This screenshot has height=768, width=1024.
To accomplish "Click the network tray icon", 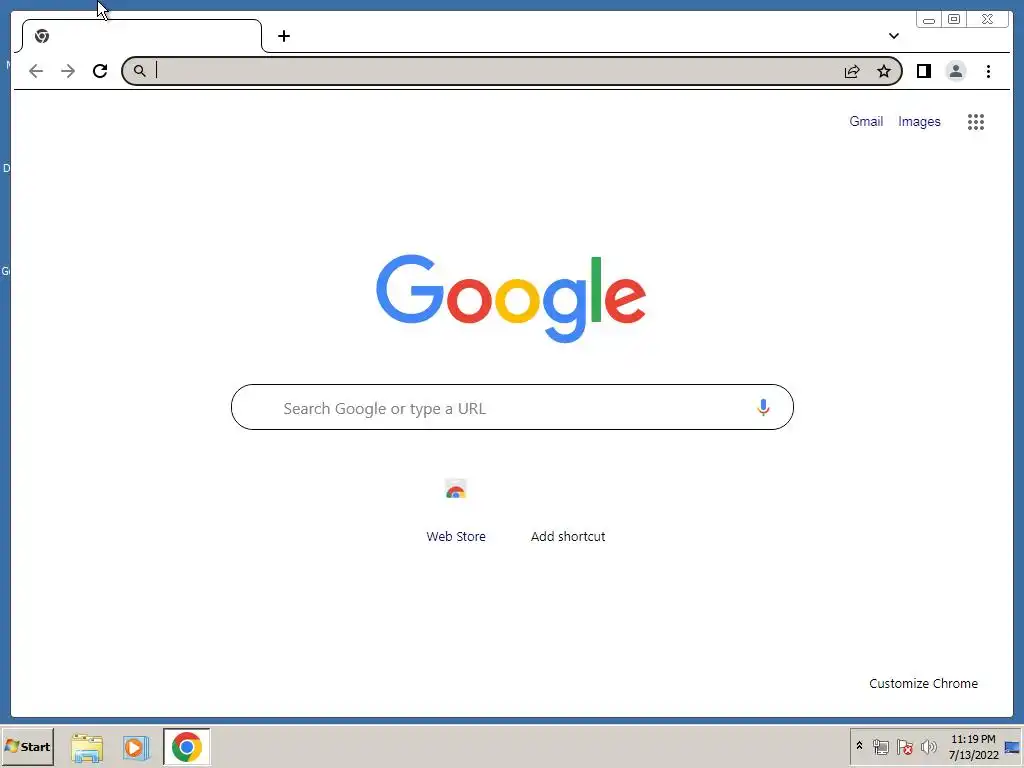I will (x=881, y=746).
